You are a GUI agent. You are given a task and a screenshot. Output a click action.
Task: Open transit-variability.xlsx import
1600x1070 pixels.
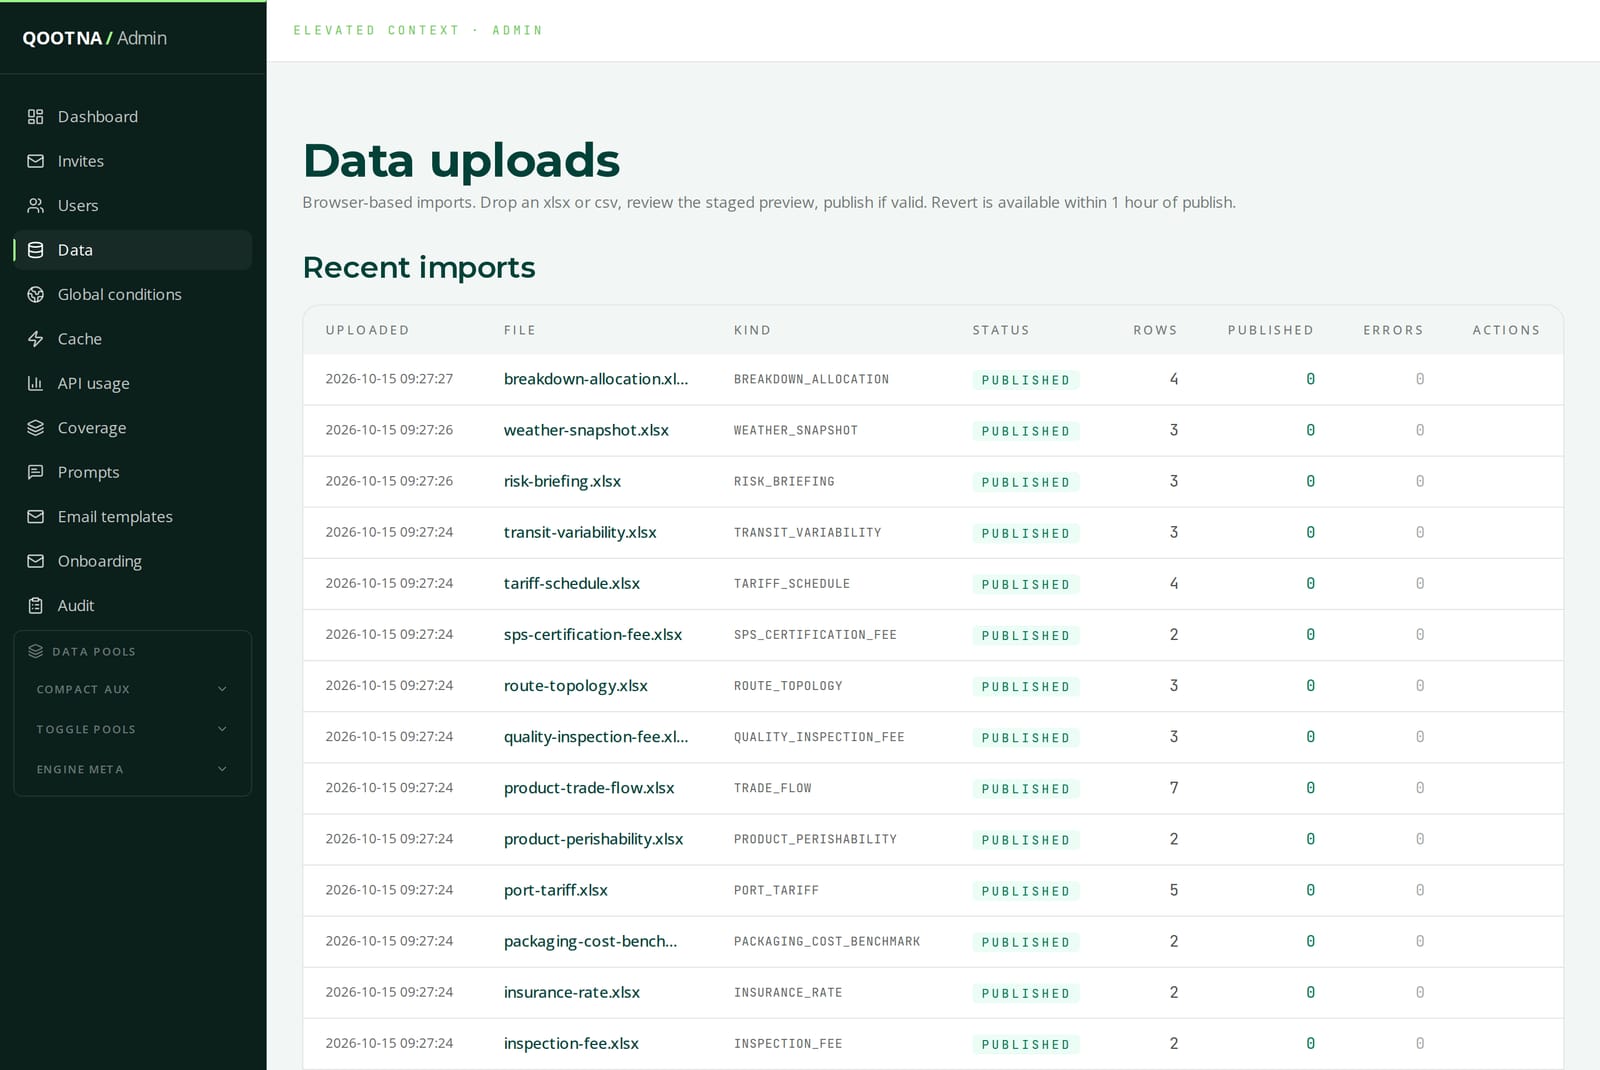[580, 532]
